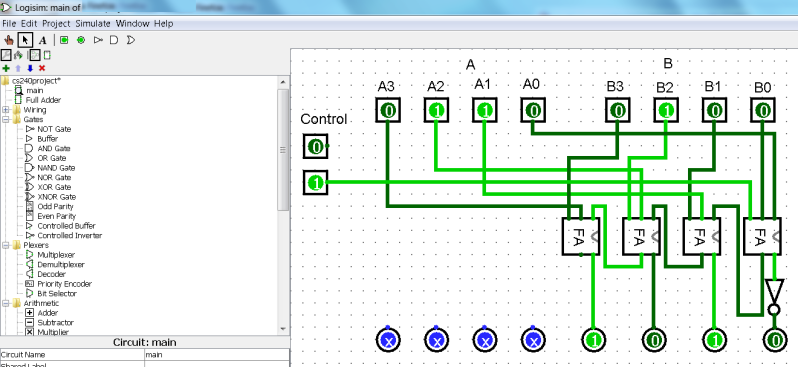The width and height of the screenshot is (798, 367).
Task: Open the Edit menu
Action: tap(29, 23)
